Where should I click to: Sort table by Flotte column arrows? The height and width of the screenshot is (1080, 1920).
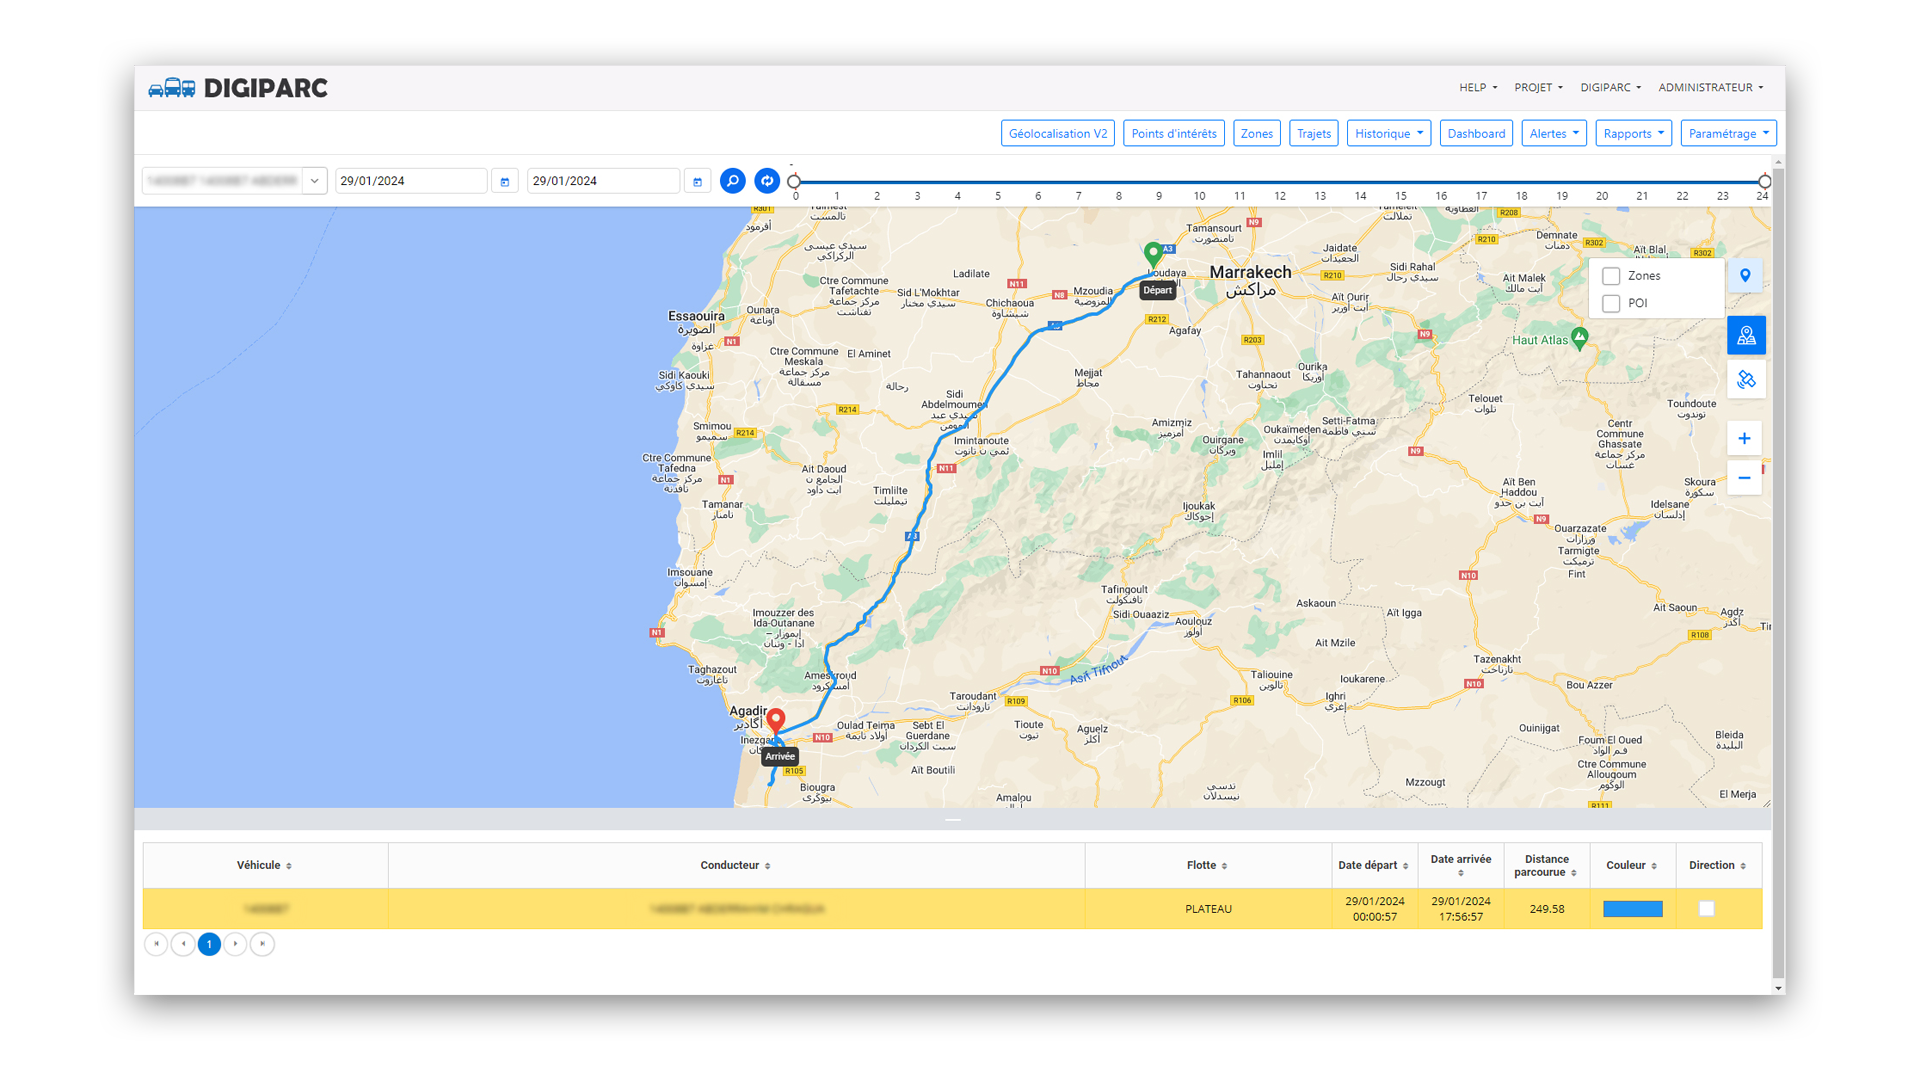coord(1224,866)
